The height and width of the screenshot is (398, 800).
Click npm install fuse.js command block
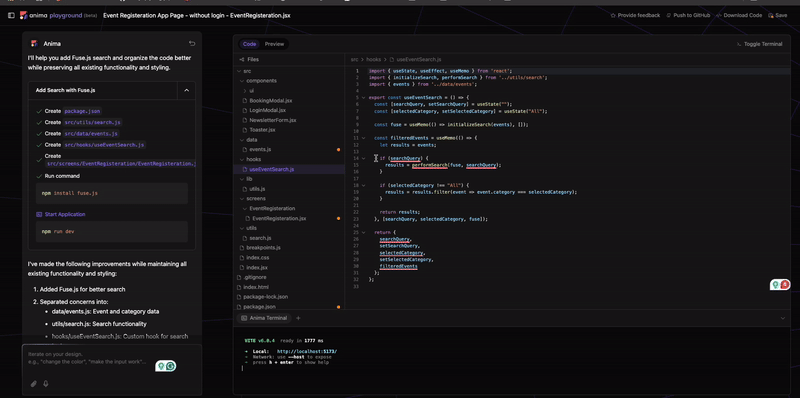[112, 193]
